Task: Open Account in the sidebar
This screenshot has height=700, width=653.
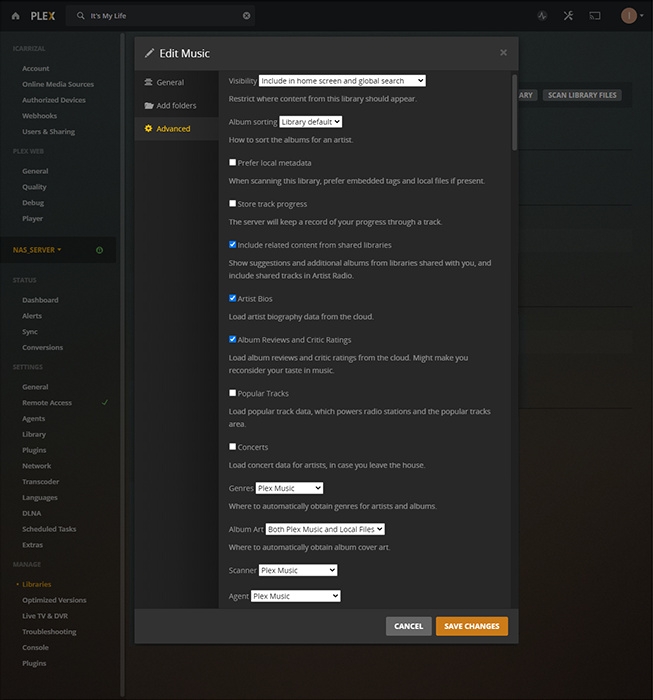Action: click(36, 68)
